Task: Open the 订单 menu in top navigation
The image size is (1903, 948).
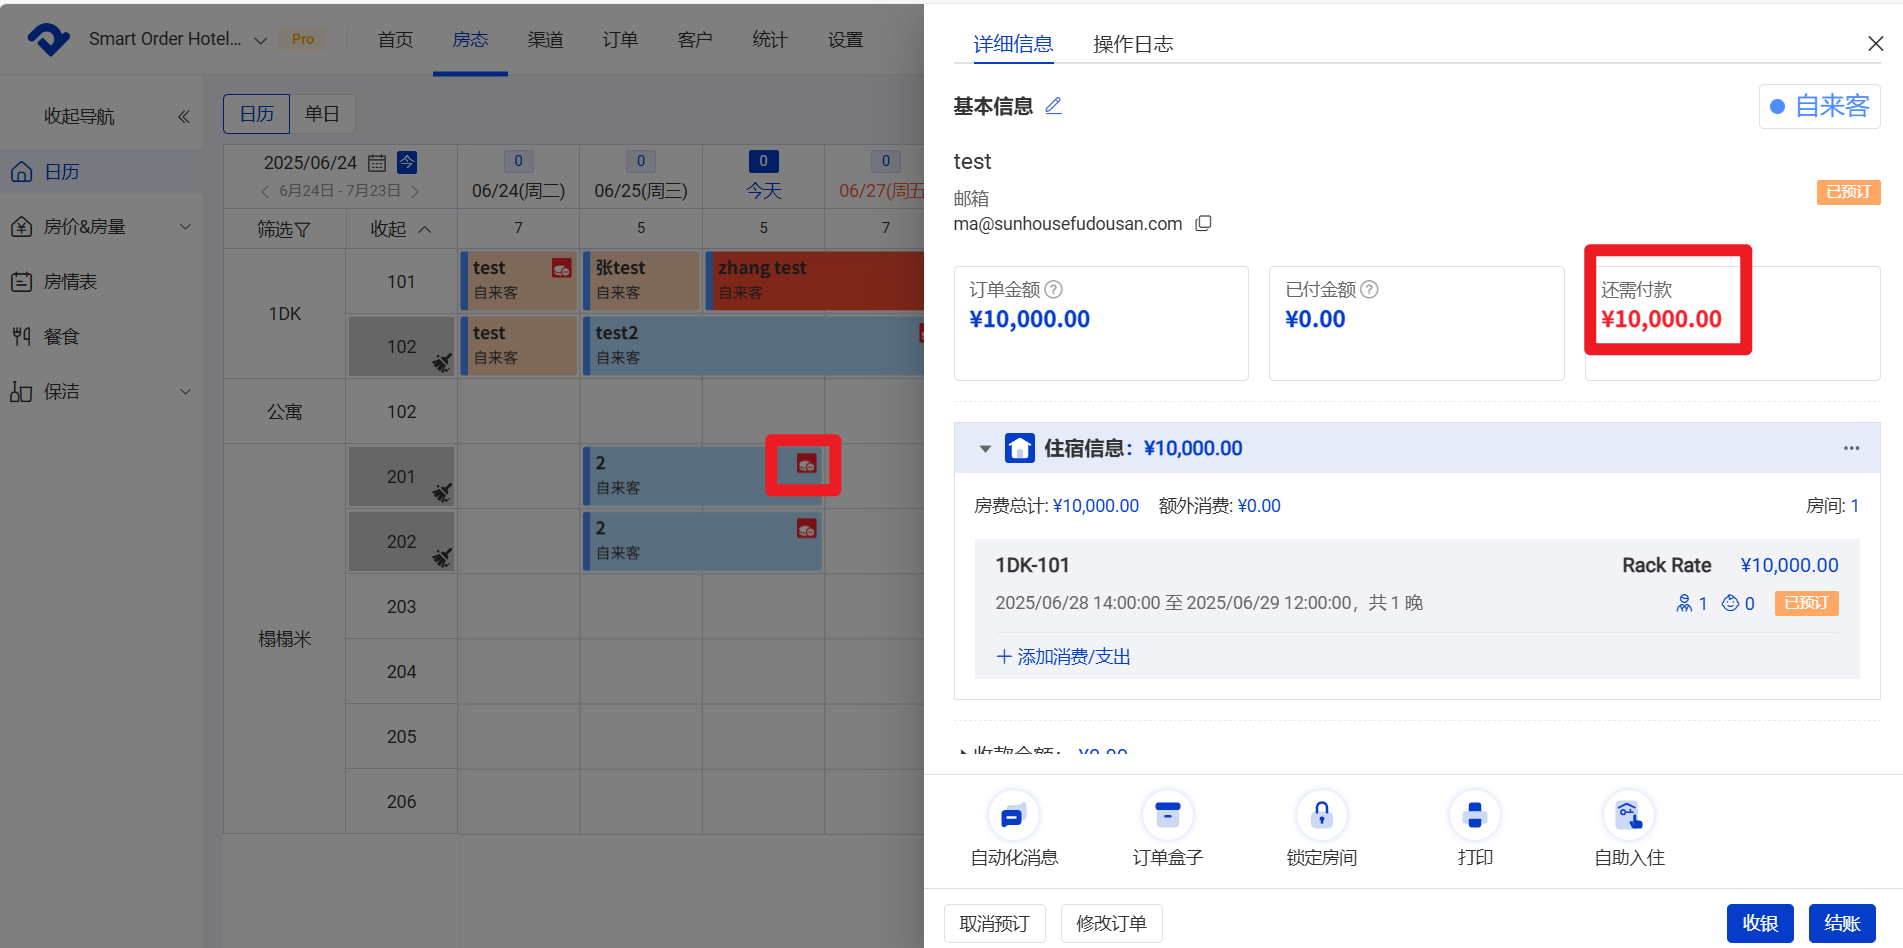Action: 620,40
